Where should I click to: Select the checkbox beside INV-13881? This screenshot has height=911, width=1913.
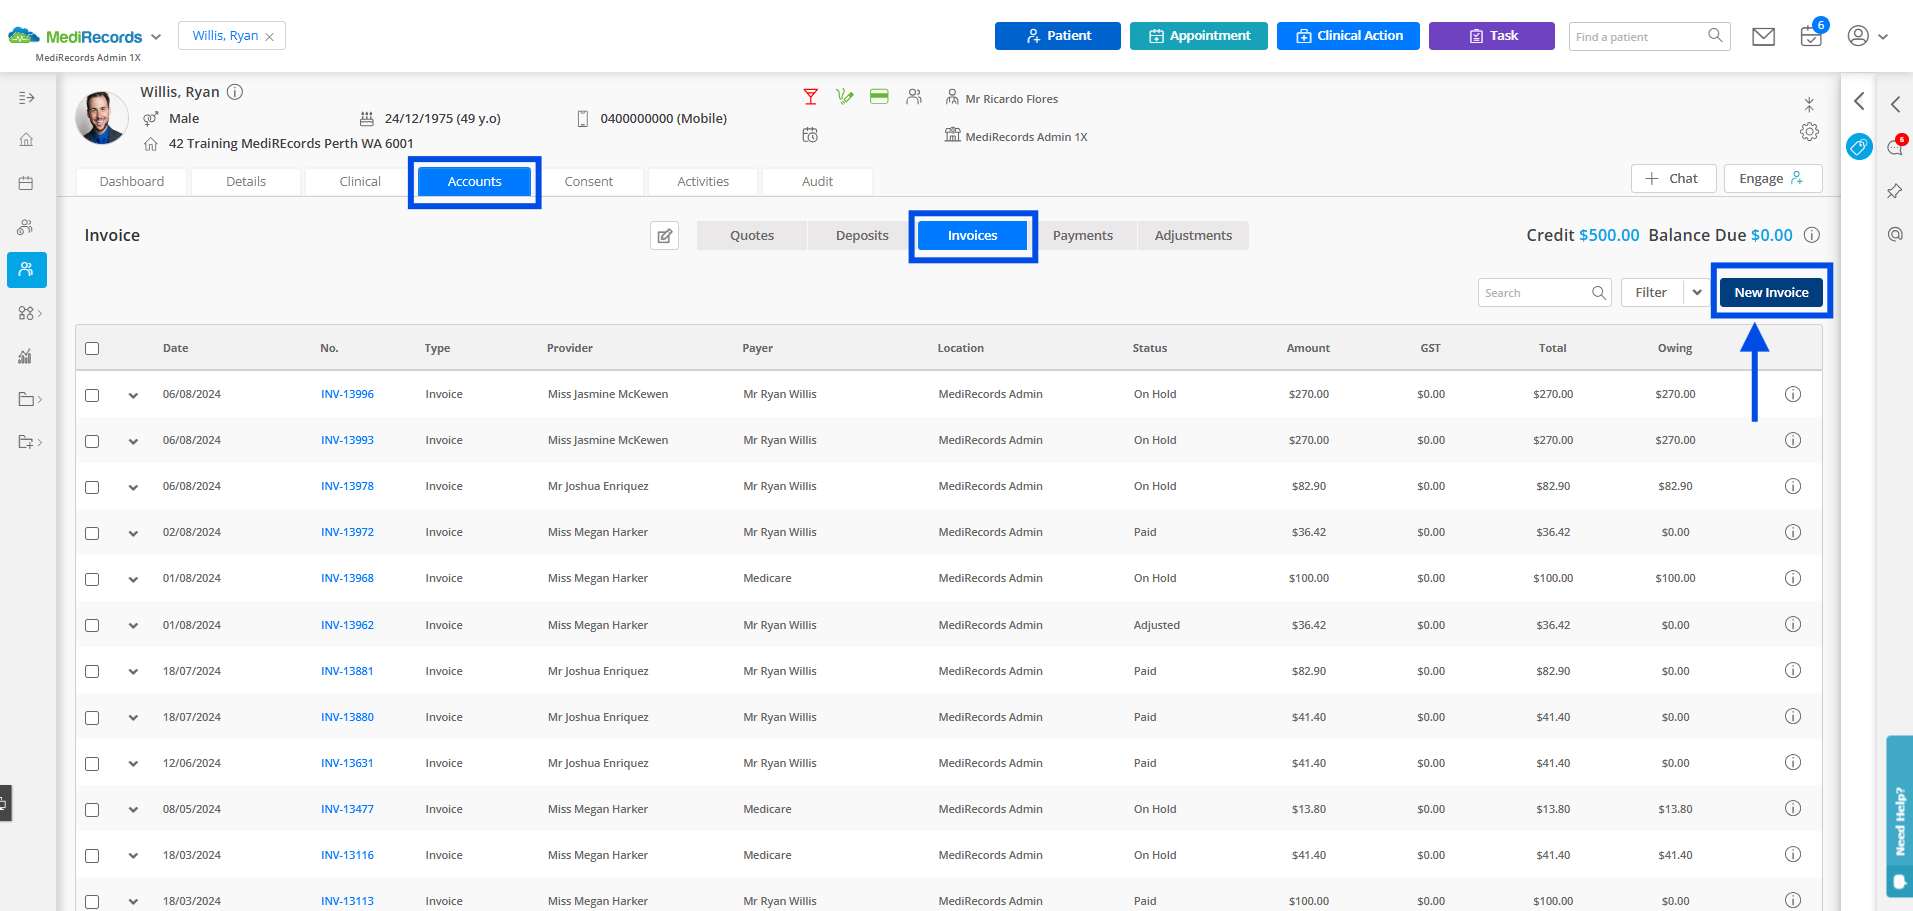[x=92, y=671]
